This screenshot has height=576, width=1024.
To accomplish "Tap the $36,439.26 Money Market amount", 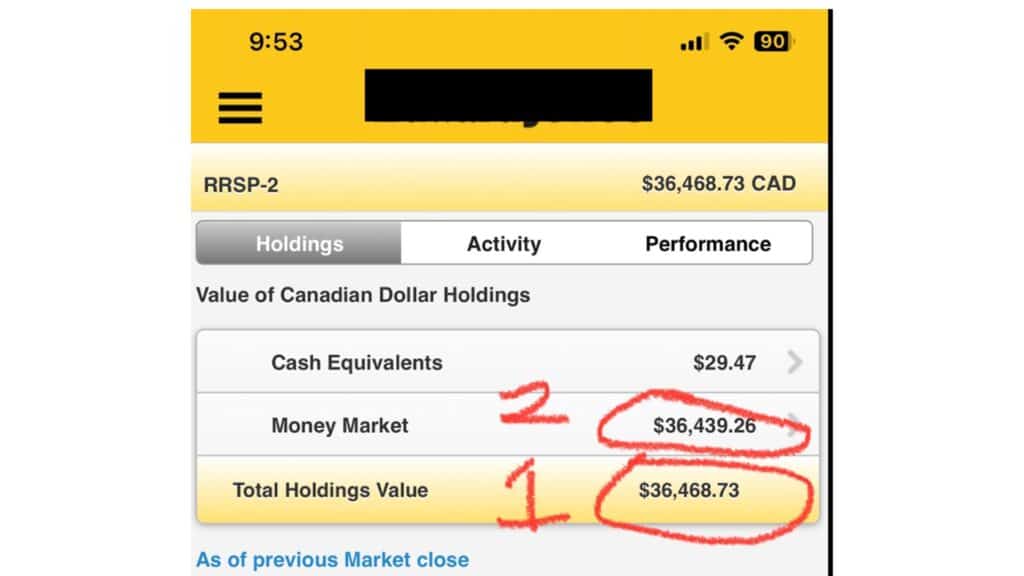I will click(704, 426).
